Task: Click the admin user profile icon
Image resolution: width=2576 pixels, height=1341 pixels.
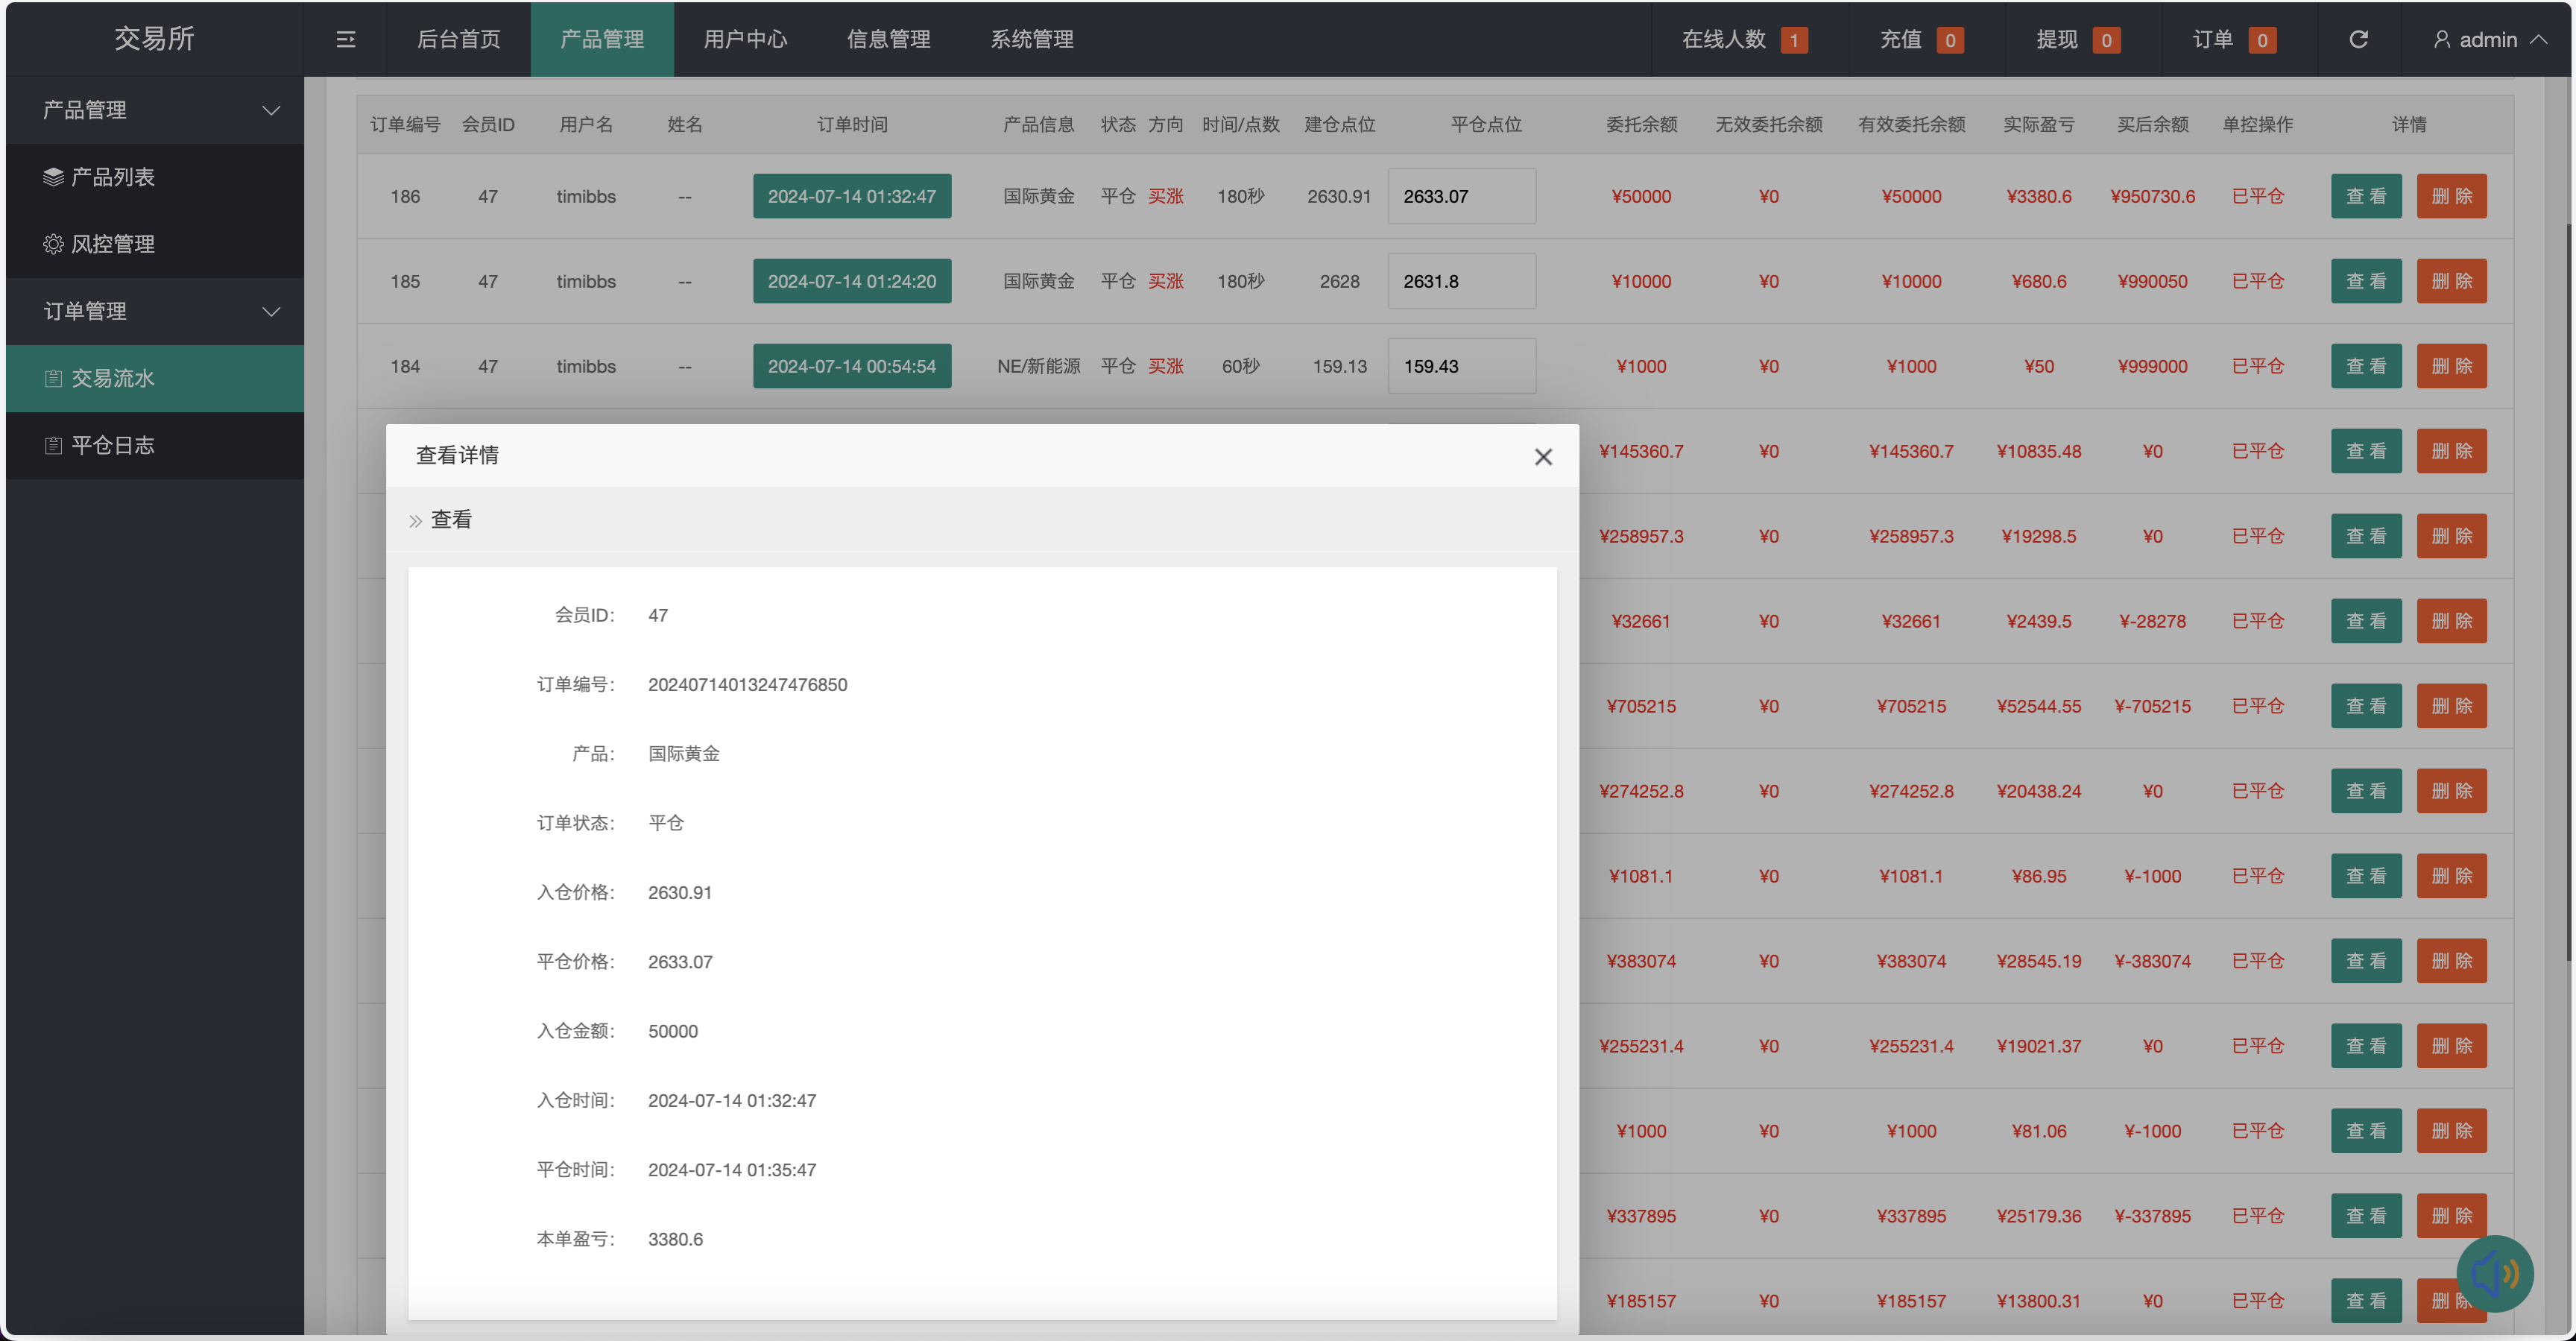Action: tap(2441, 39)
